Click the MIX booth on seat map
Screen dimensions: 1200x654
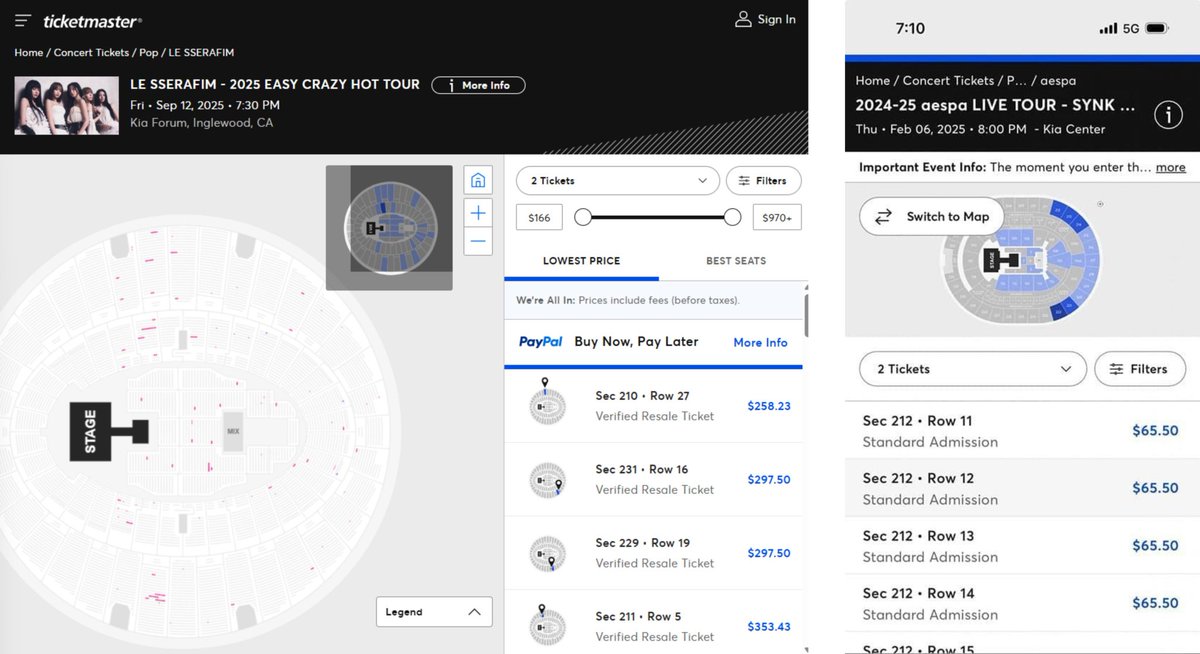(233, 431)
